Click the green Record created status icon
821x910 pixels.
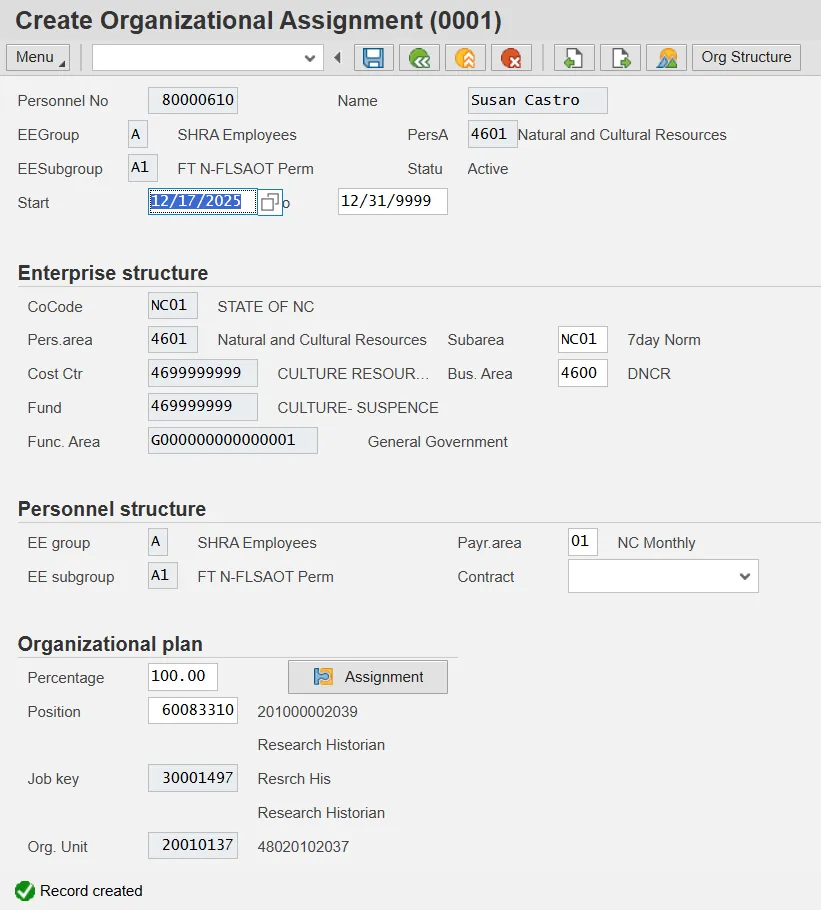tap(25, 891)
